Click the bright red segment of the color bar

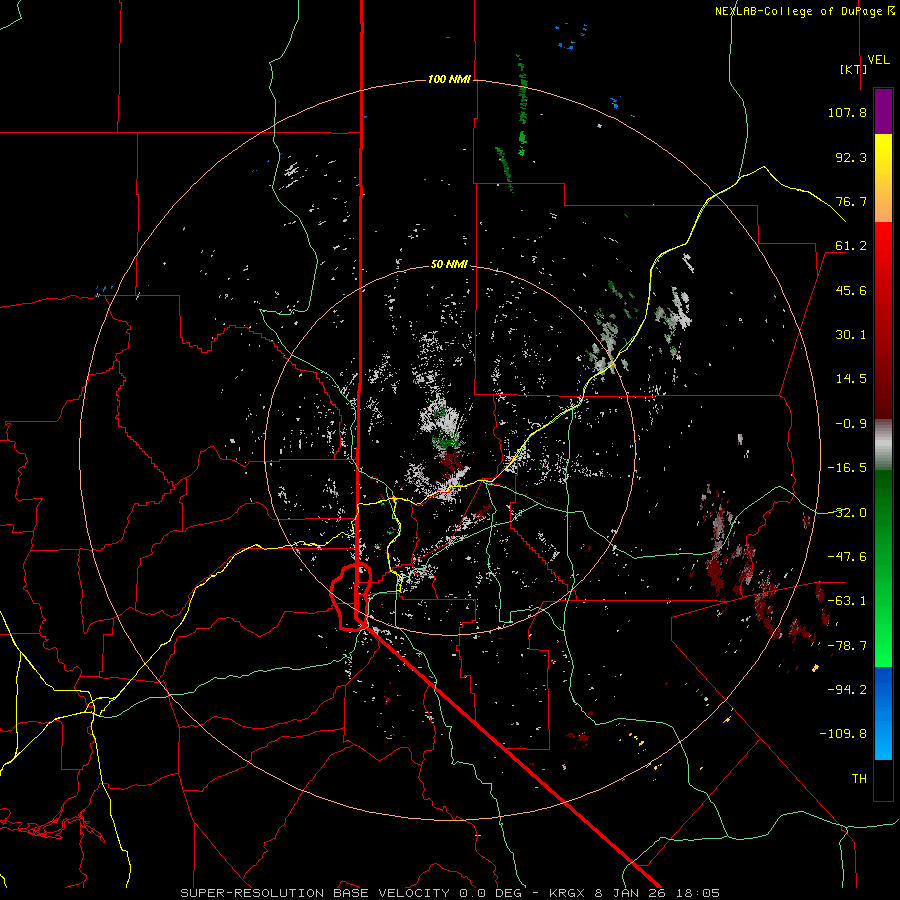883,264
